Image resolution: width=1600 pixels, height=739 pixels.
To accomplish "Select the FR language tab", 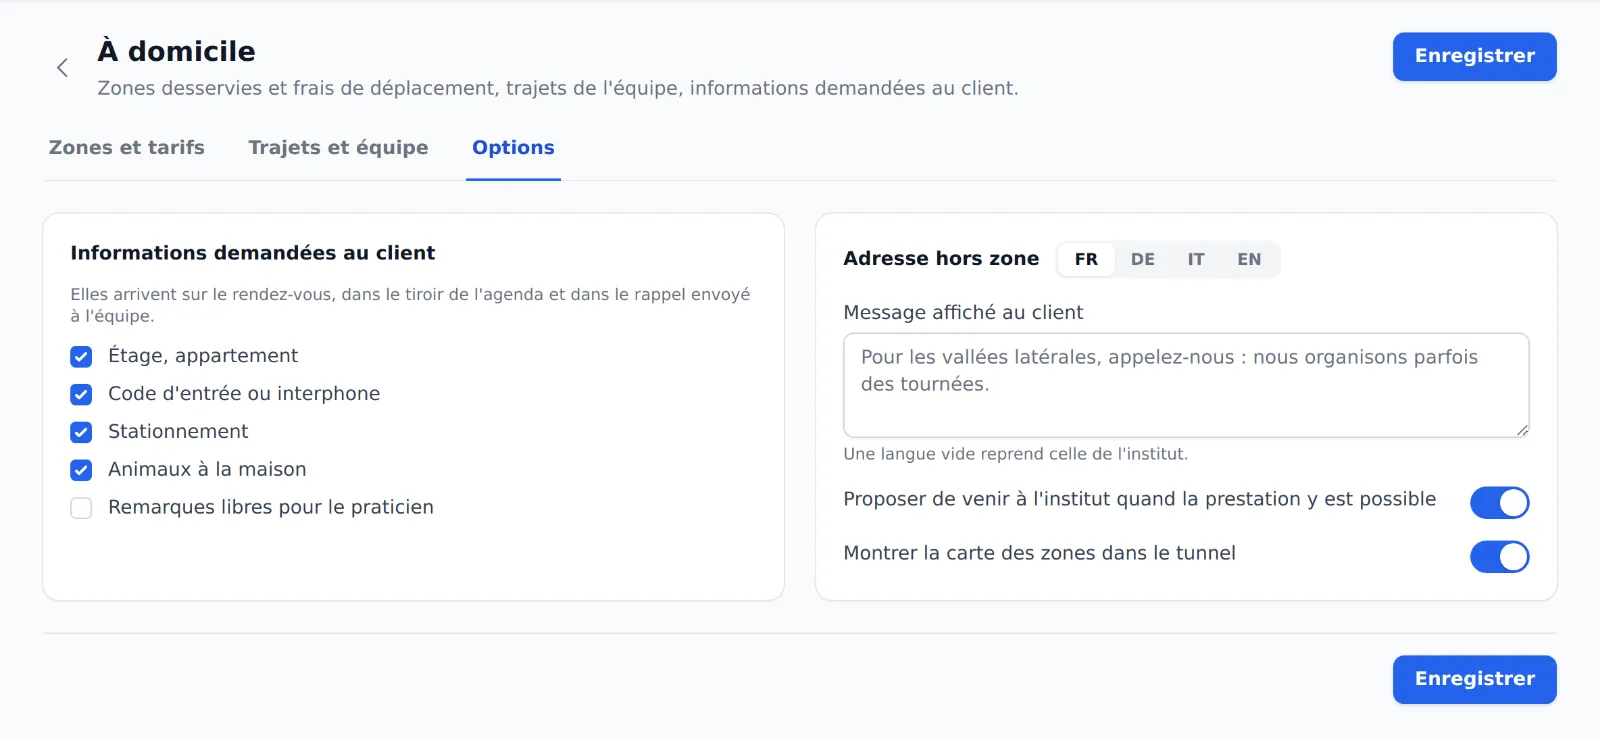I will (1086, 259).
